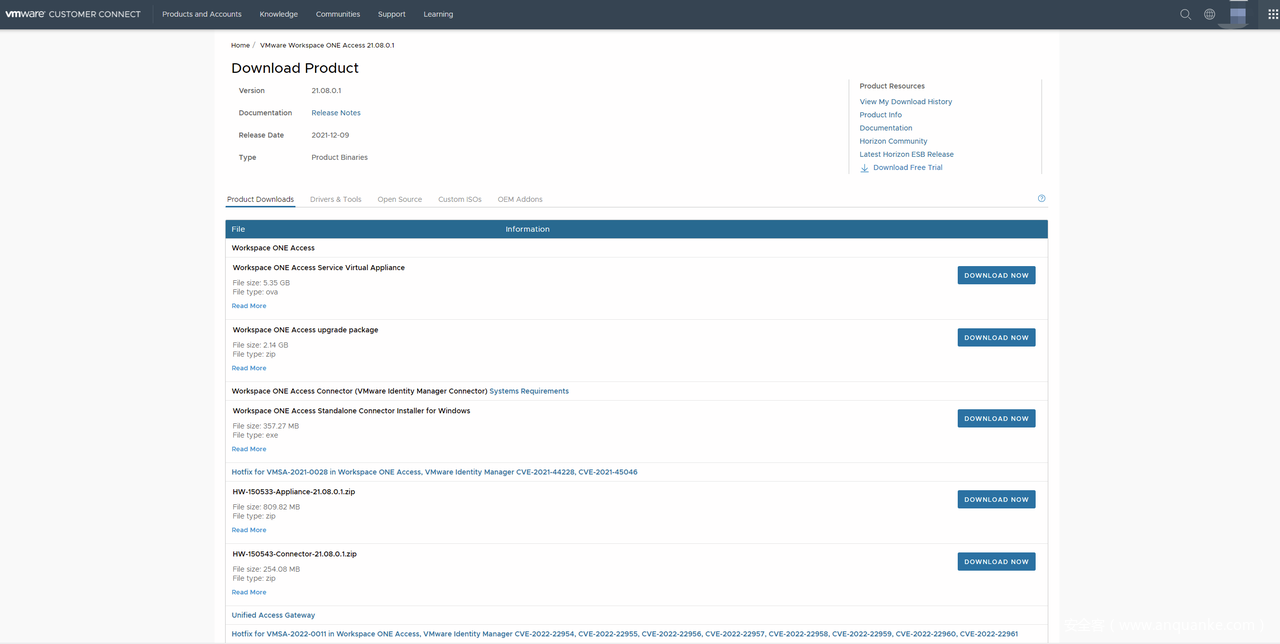Viewport: 1280px width, 644px height.
Task: Open the globe language selector
Action: pyautogui.click(x=1209, y=14)
